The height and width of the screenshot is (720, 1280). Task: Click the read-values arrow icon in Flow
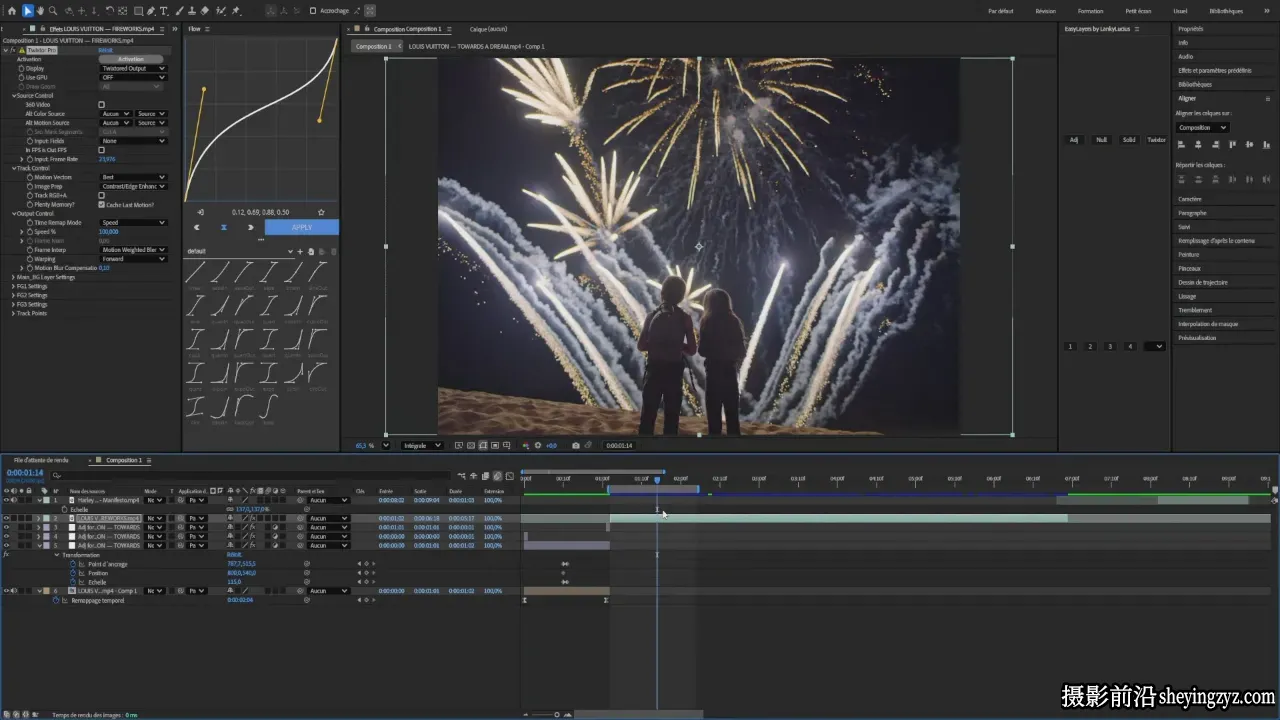coord(200,212)
